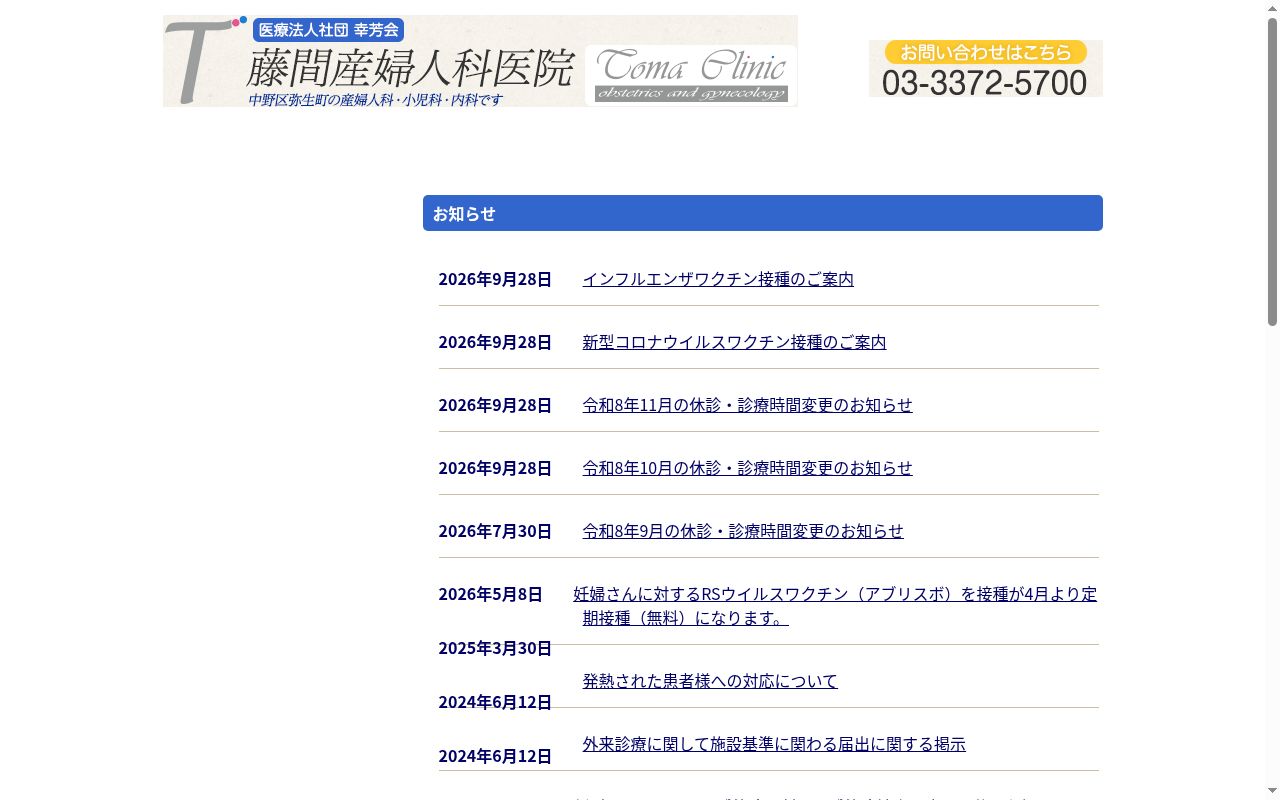Image resolution: width=1280 pixels, height=800 pixels.
Task: Open the 妊婦さんに対するRSウイルスワクチン notice link
Action: (x=835, y=606)
